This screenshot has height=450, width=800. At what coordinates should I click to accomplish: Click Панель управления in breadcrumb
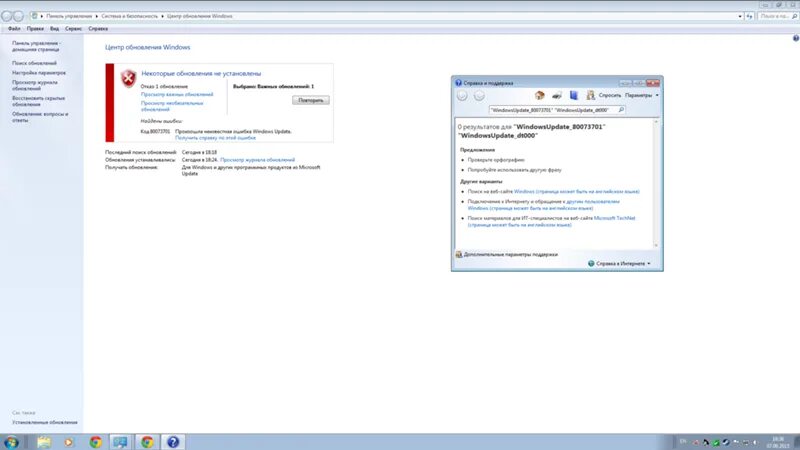69,16
